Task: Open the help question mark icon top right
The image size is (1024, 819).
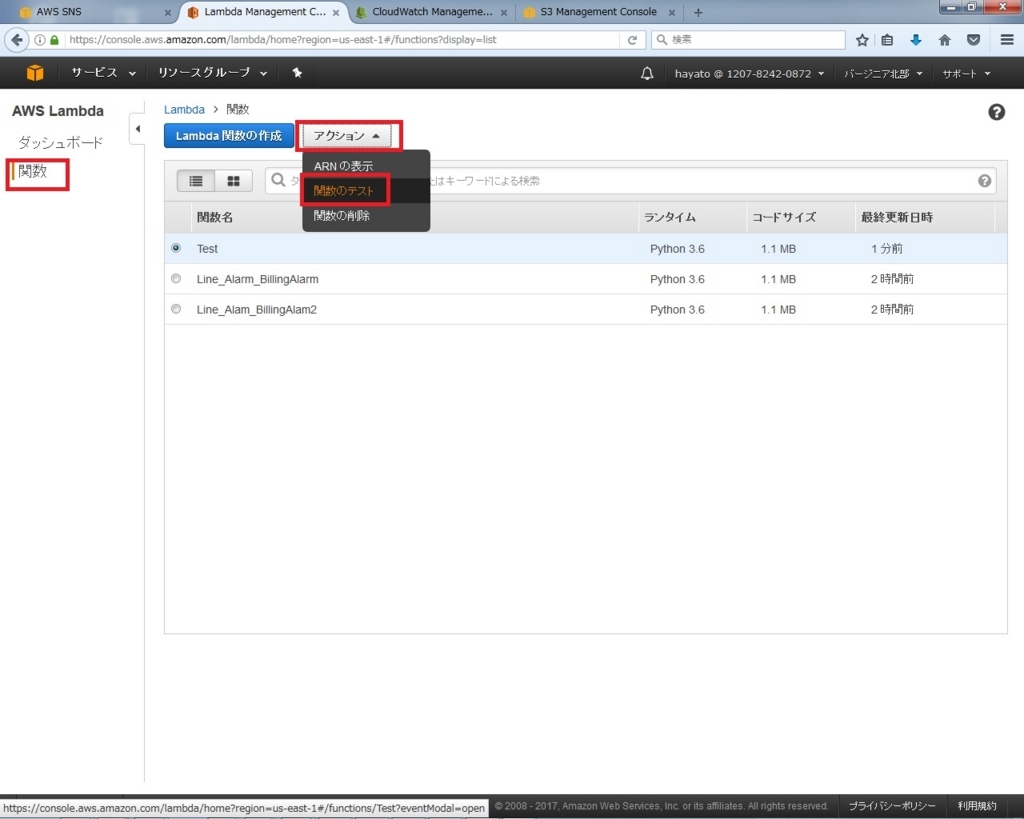Action: click(996, 112)
